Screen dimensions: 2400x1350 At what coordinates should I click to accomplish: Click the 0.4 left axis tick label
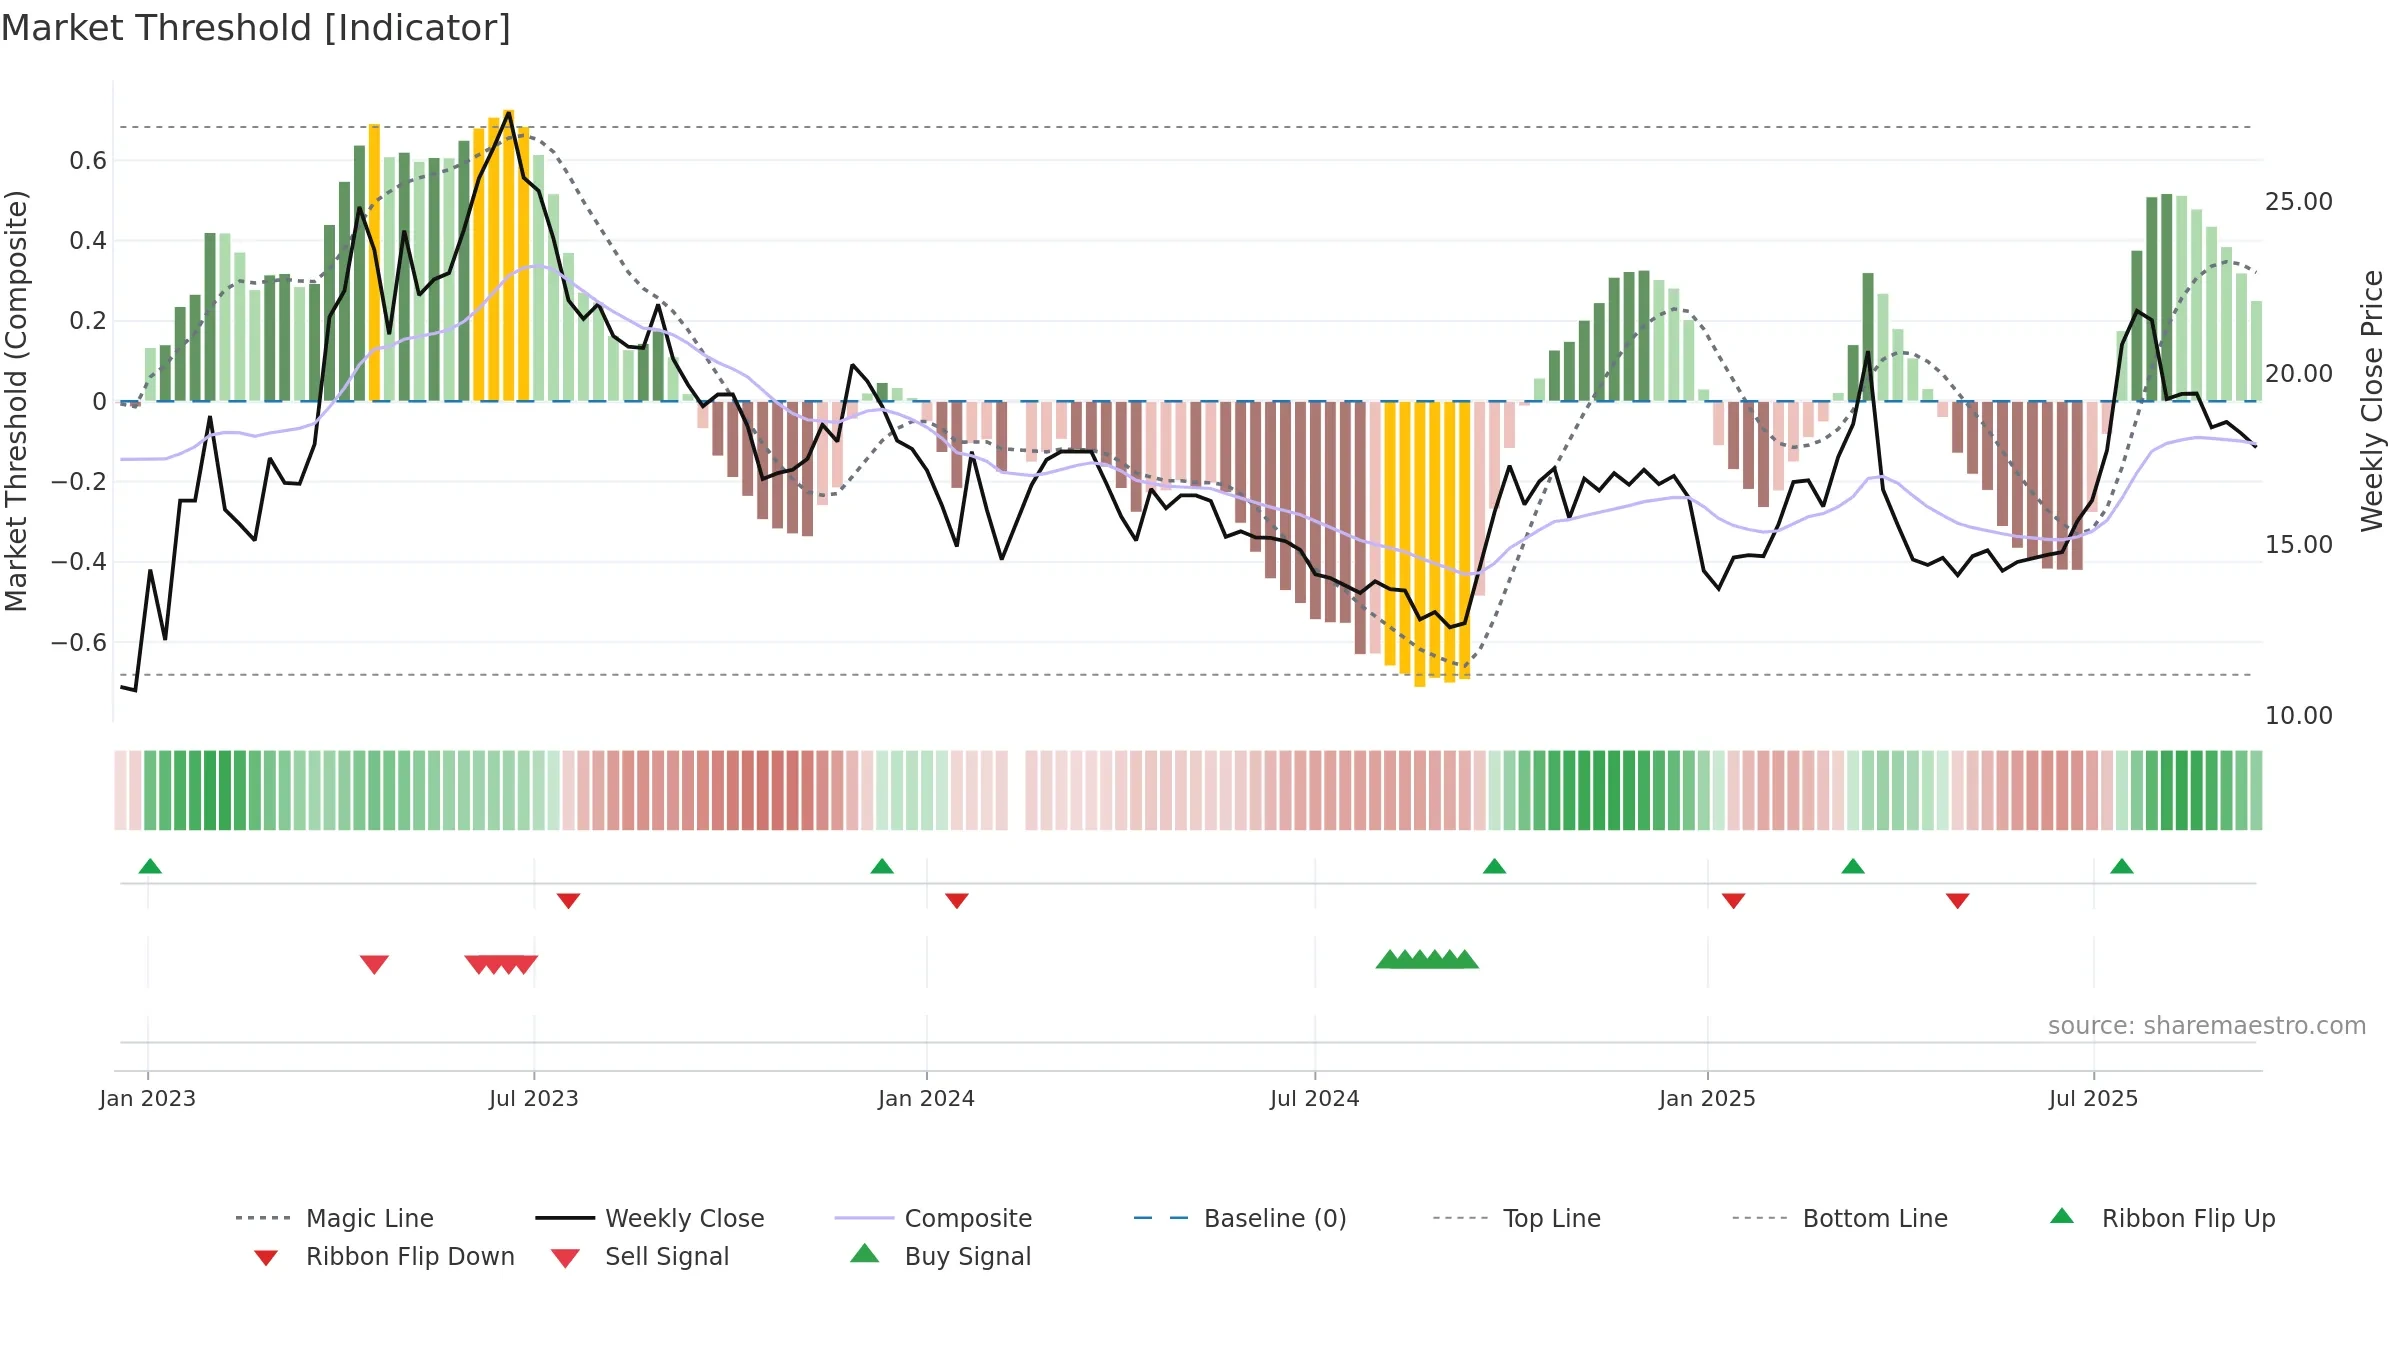point(88,241)
